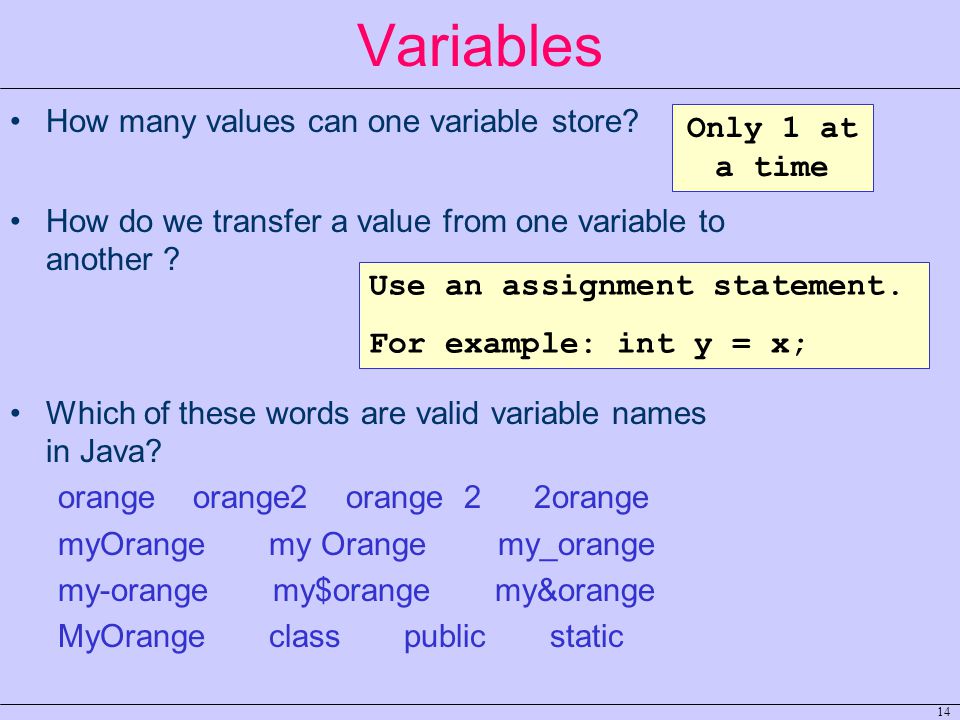The height and width of the screenshot is (720, 960).
Task: Select the first word 'orange' in list
Action: click(x=106, y=498)
